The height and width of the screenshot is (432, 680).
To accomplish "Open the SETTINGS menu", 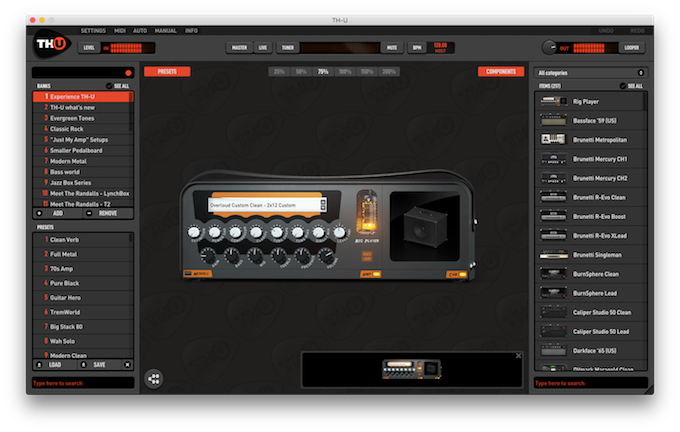I will coord(93,30).
